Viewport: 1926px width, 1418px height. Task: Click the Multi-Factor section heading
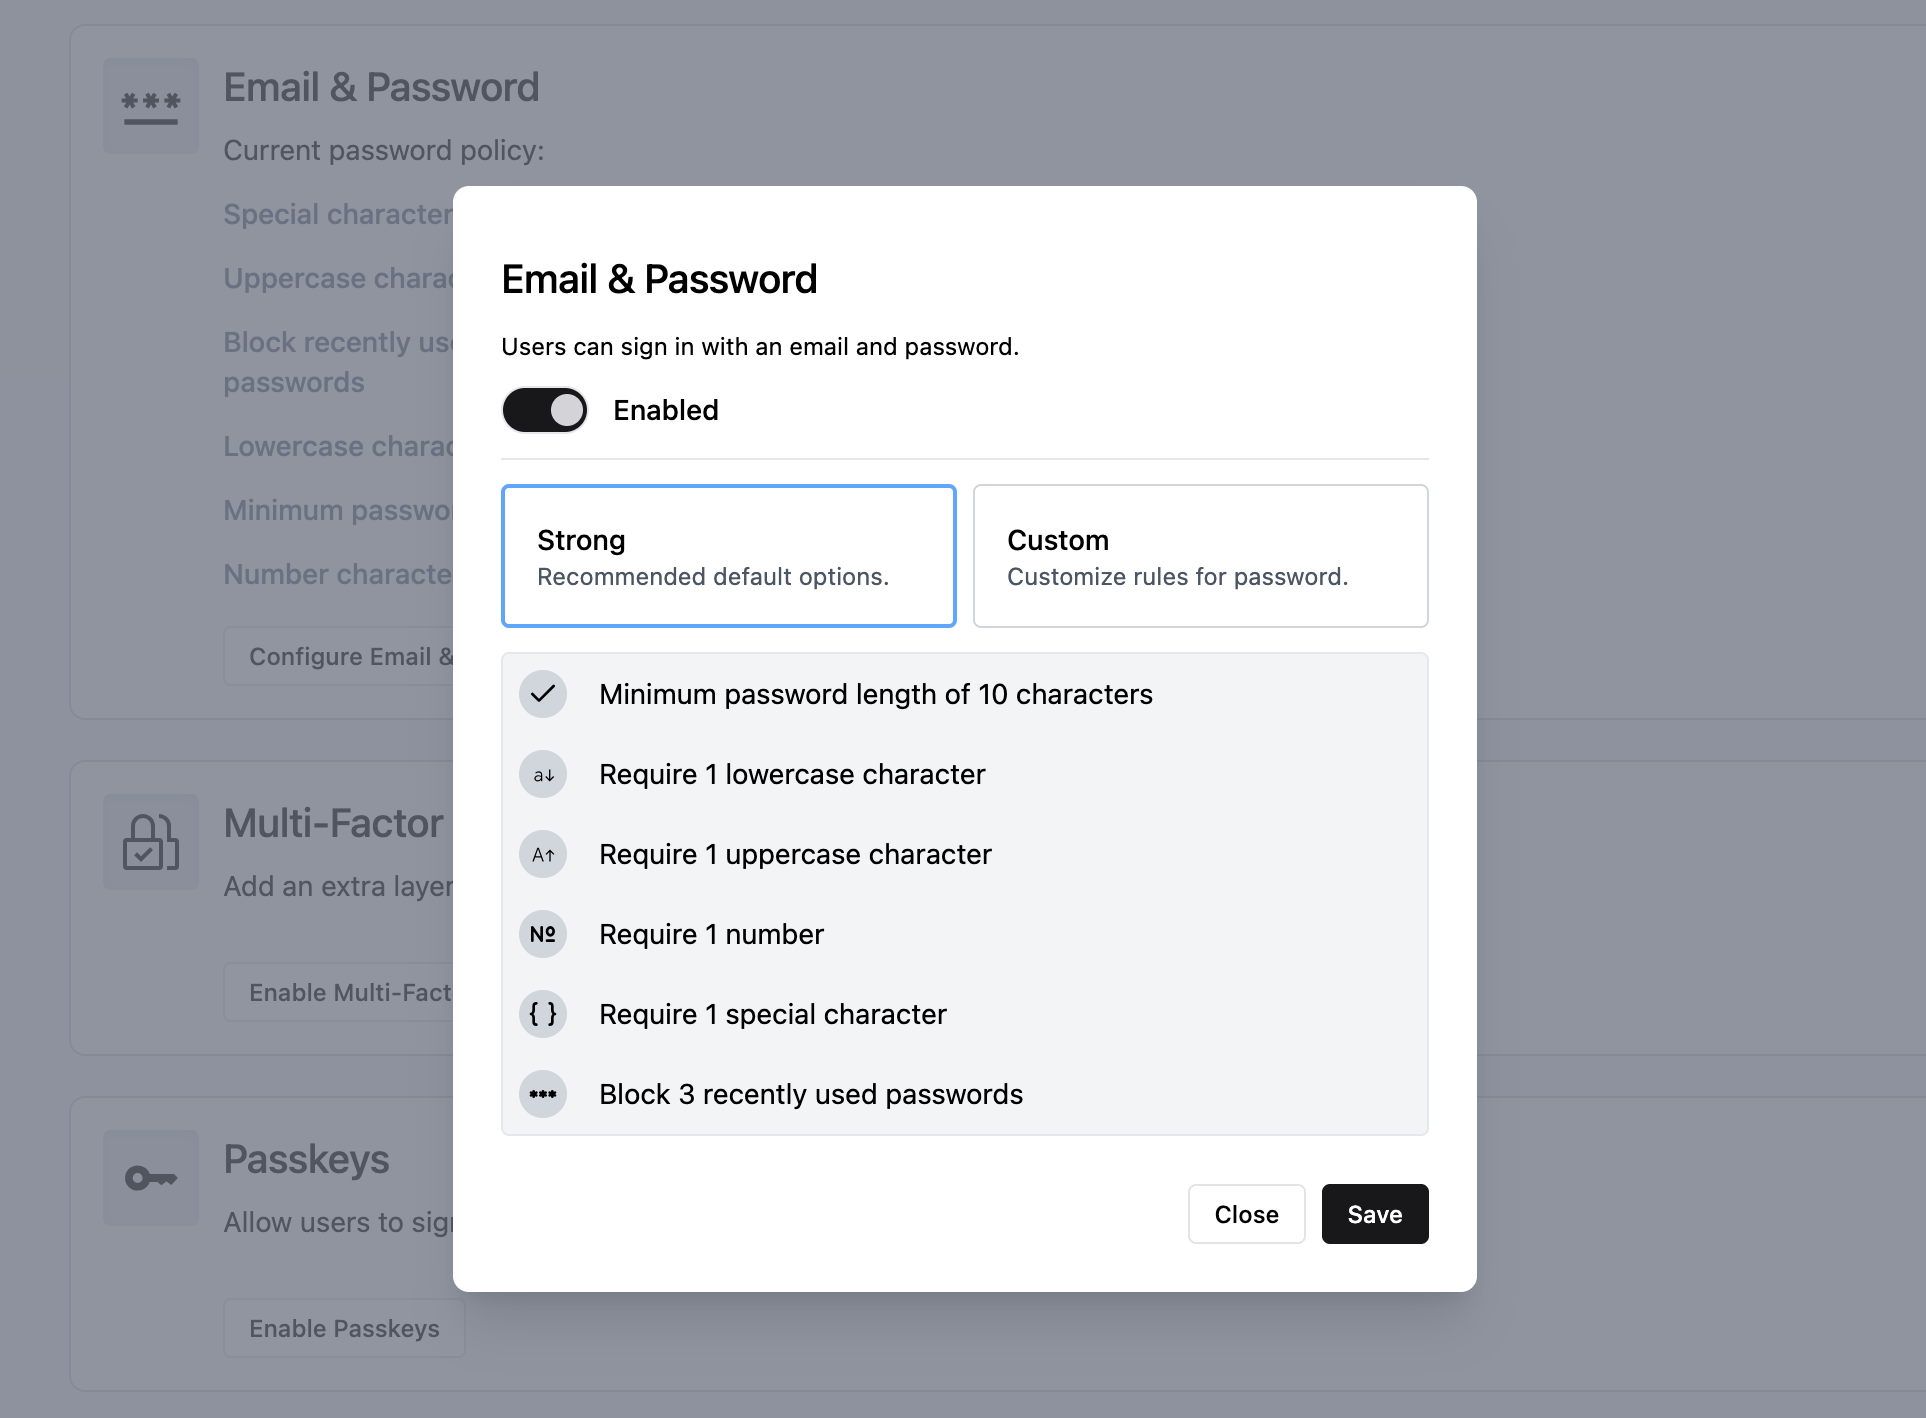(333, 822)
